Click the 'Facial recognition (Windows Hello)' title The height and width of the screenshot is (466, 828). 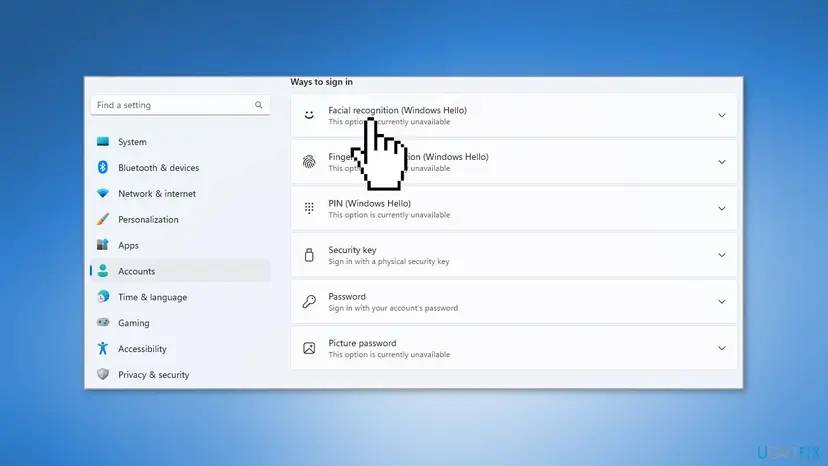398,110
